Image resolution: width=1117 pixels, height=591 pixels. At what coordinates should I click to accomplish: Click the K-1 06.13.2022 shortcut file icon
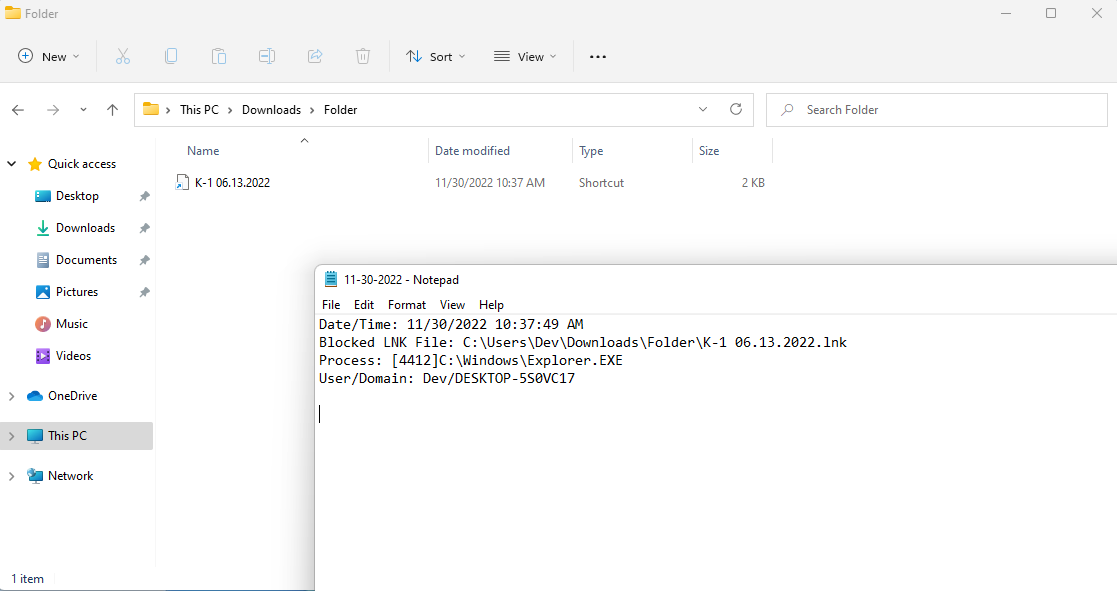(x=182, y=182)
